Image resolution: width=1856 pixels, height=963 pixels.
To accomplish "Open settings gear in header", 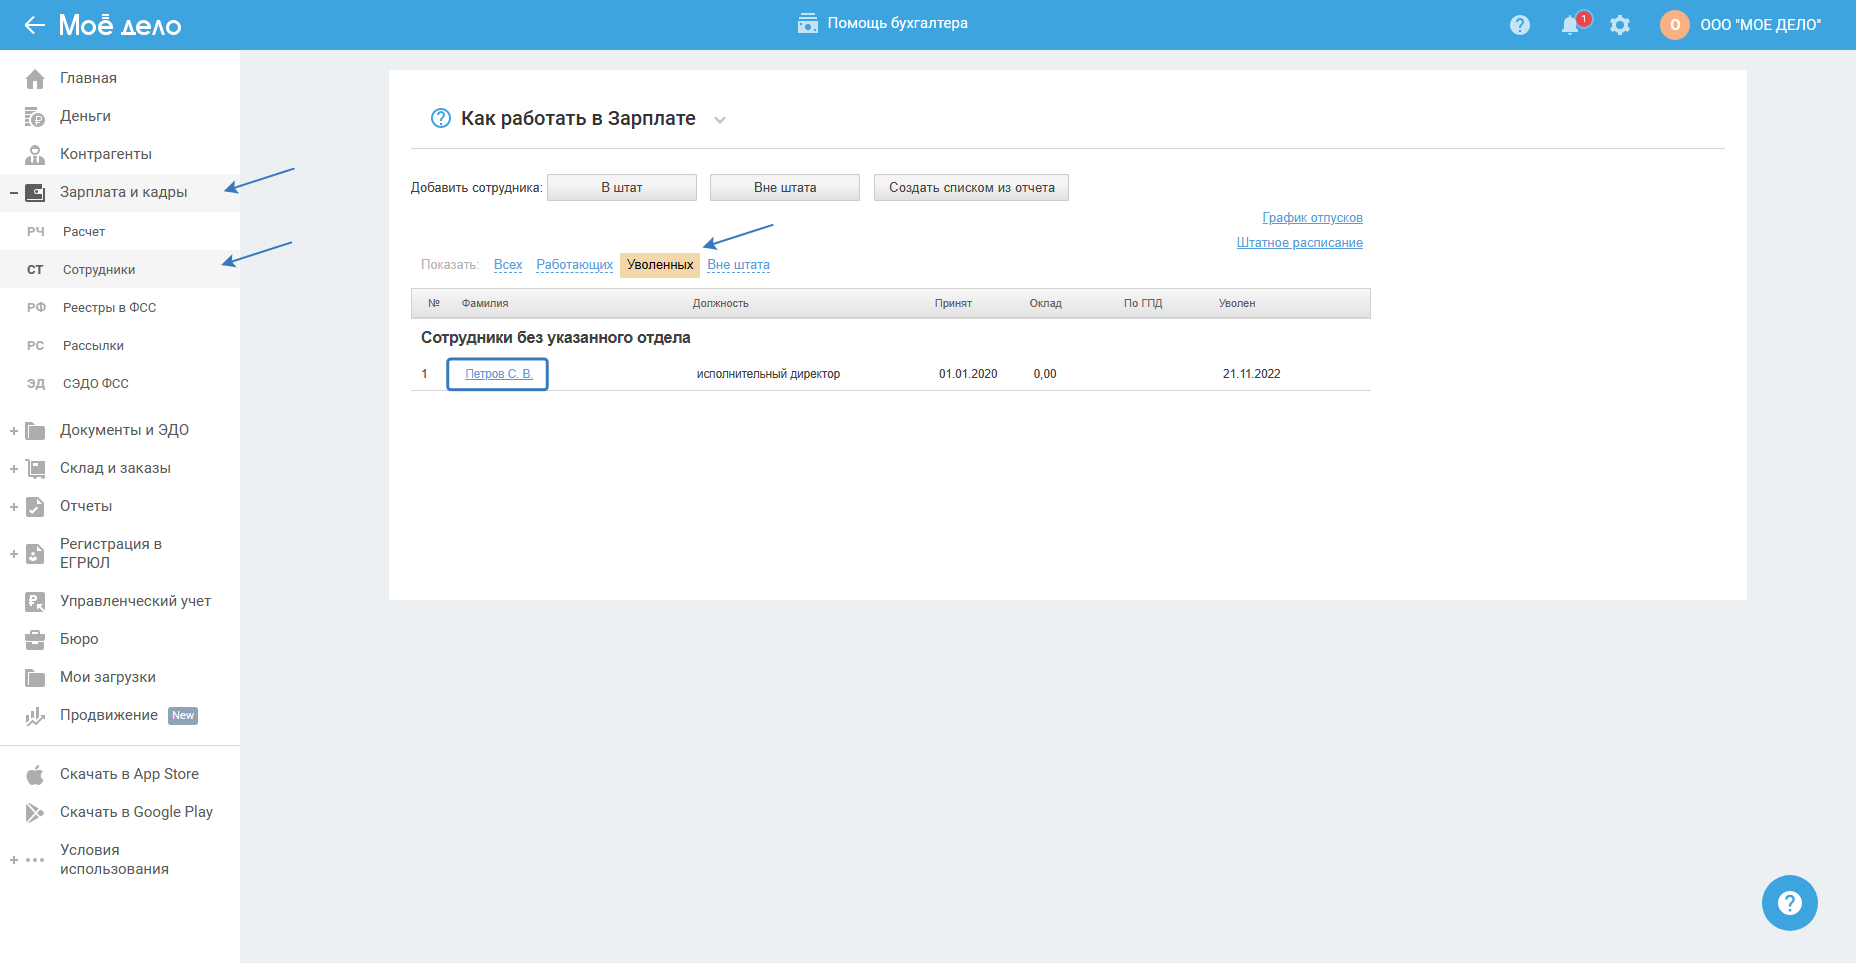I will pos(1620,25).
